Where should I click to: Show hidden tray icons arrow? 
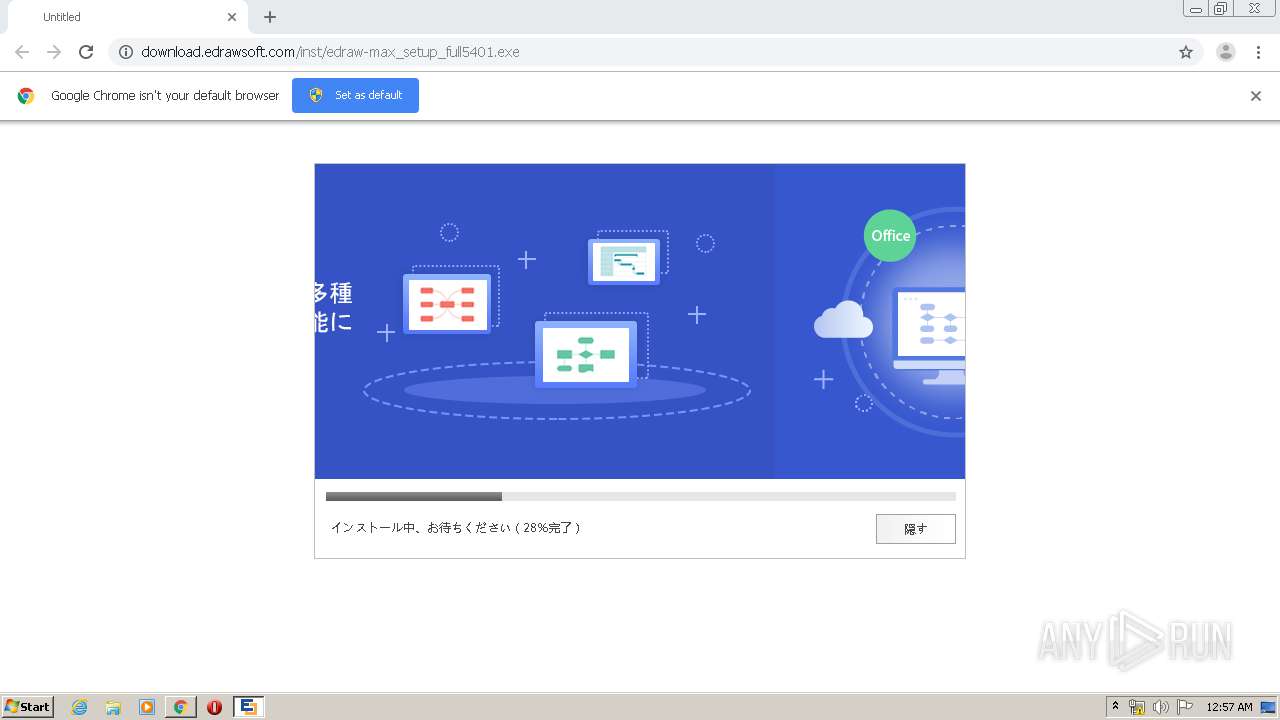pos(1116,707)
